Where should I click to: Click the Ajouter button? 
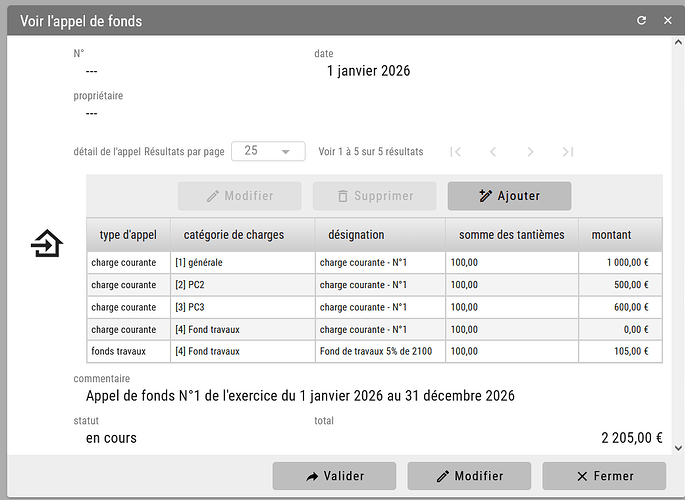pos(509,196)
